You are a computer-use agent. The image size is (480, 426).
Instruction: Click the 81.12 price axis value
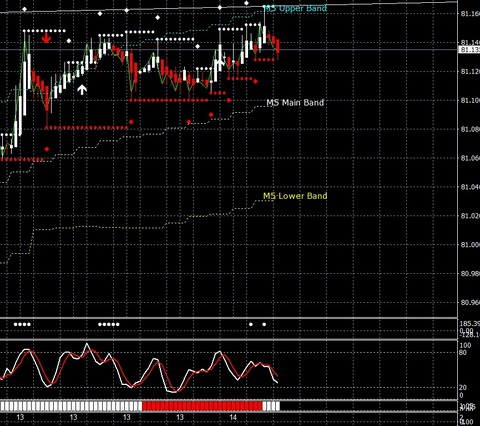470,71
